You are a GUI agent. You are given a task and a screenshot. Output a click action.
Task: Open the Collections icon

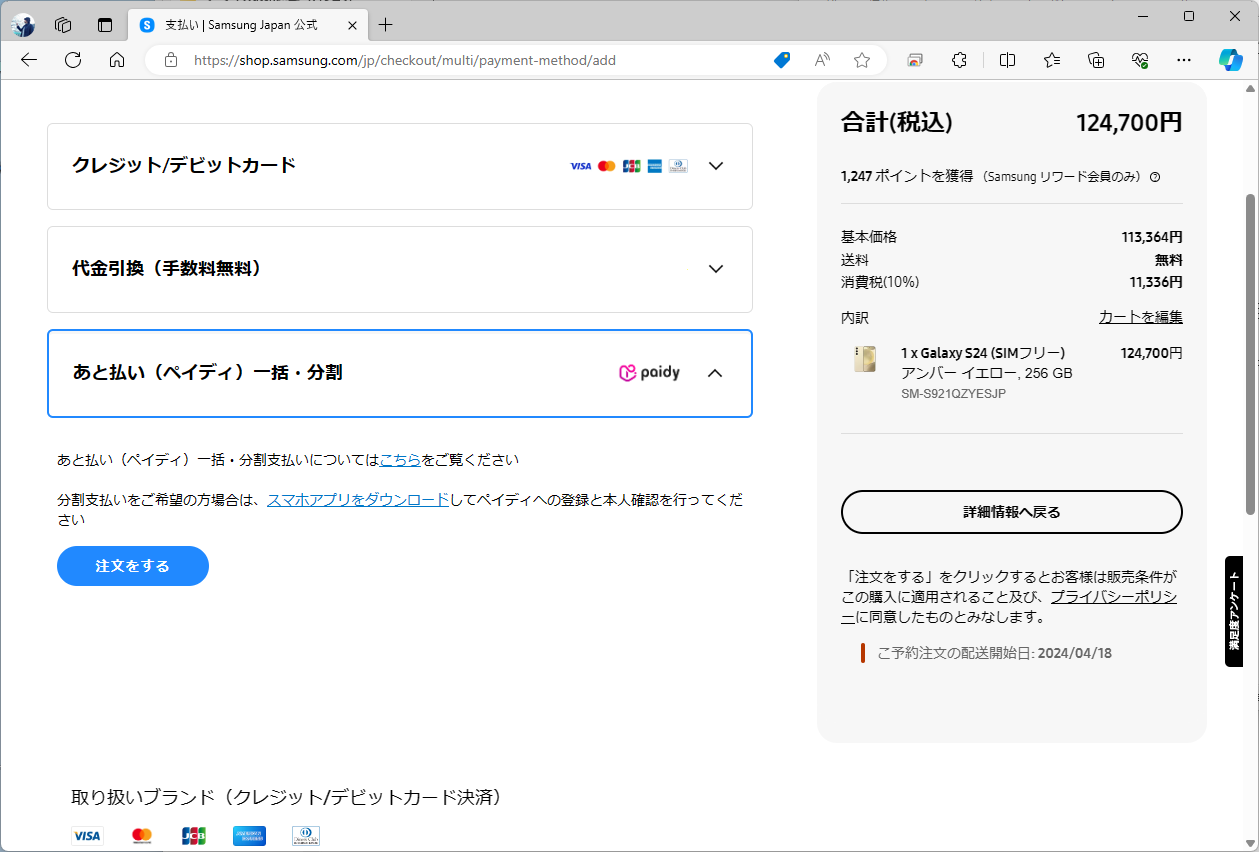click(1096, 60)
